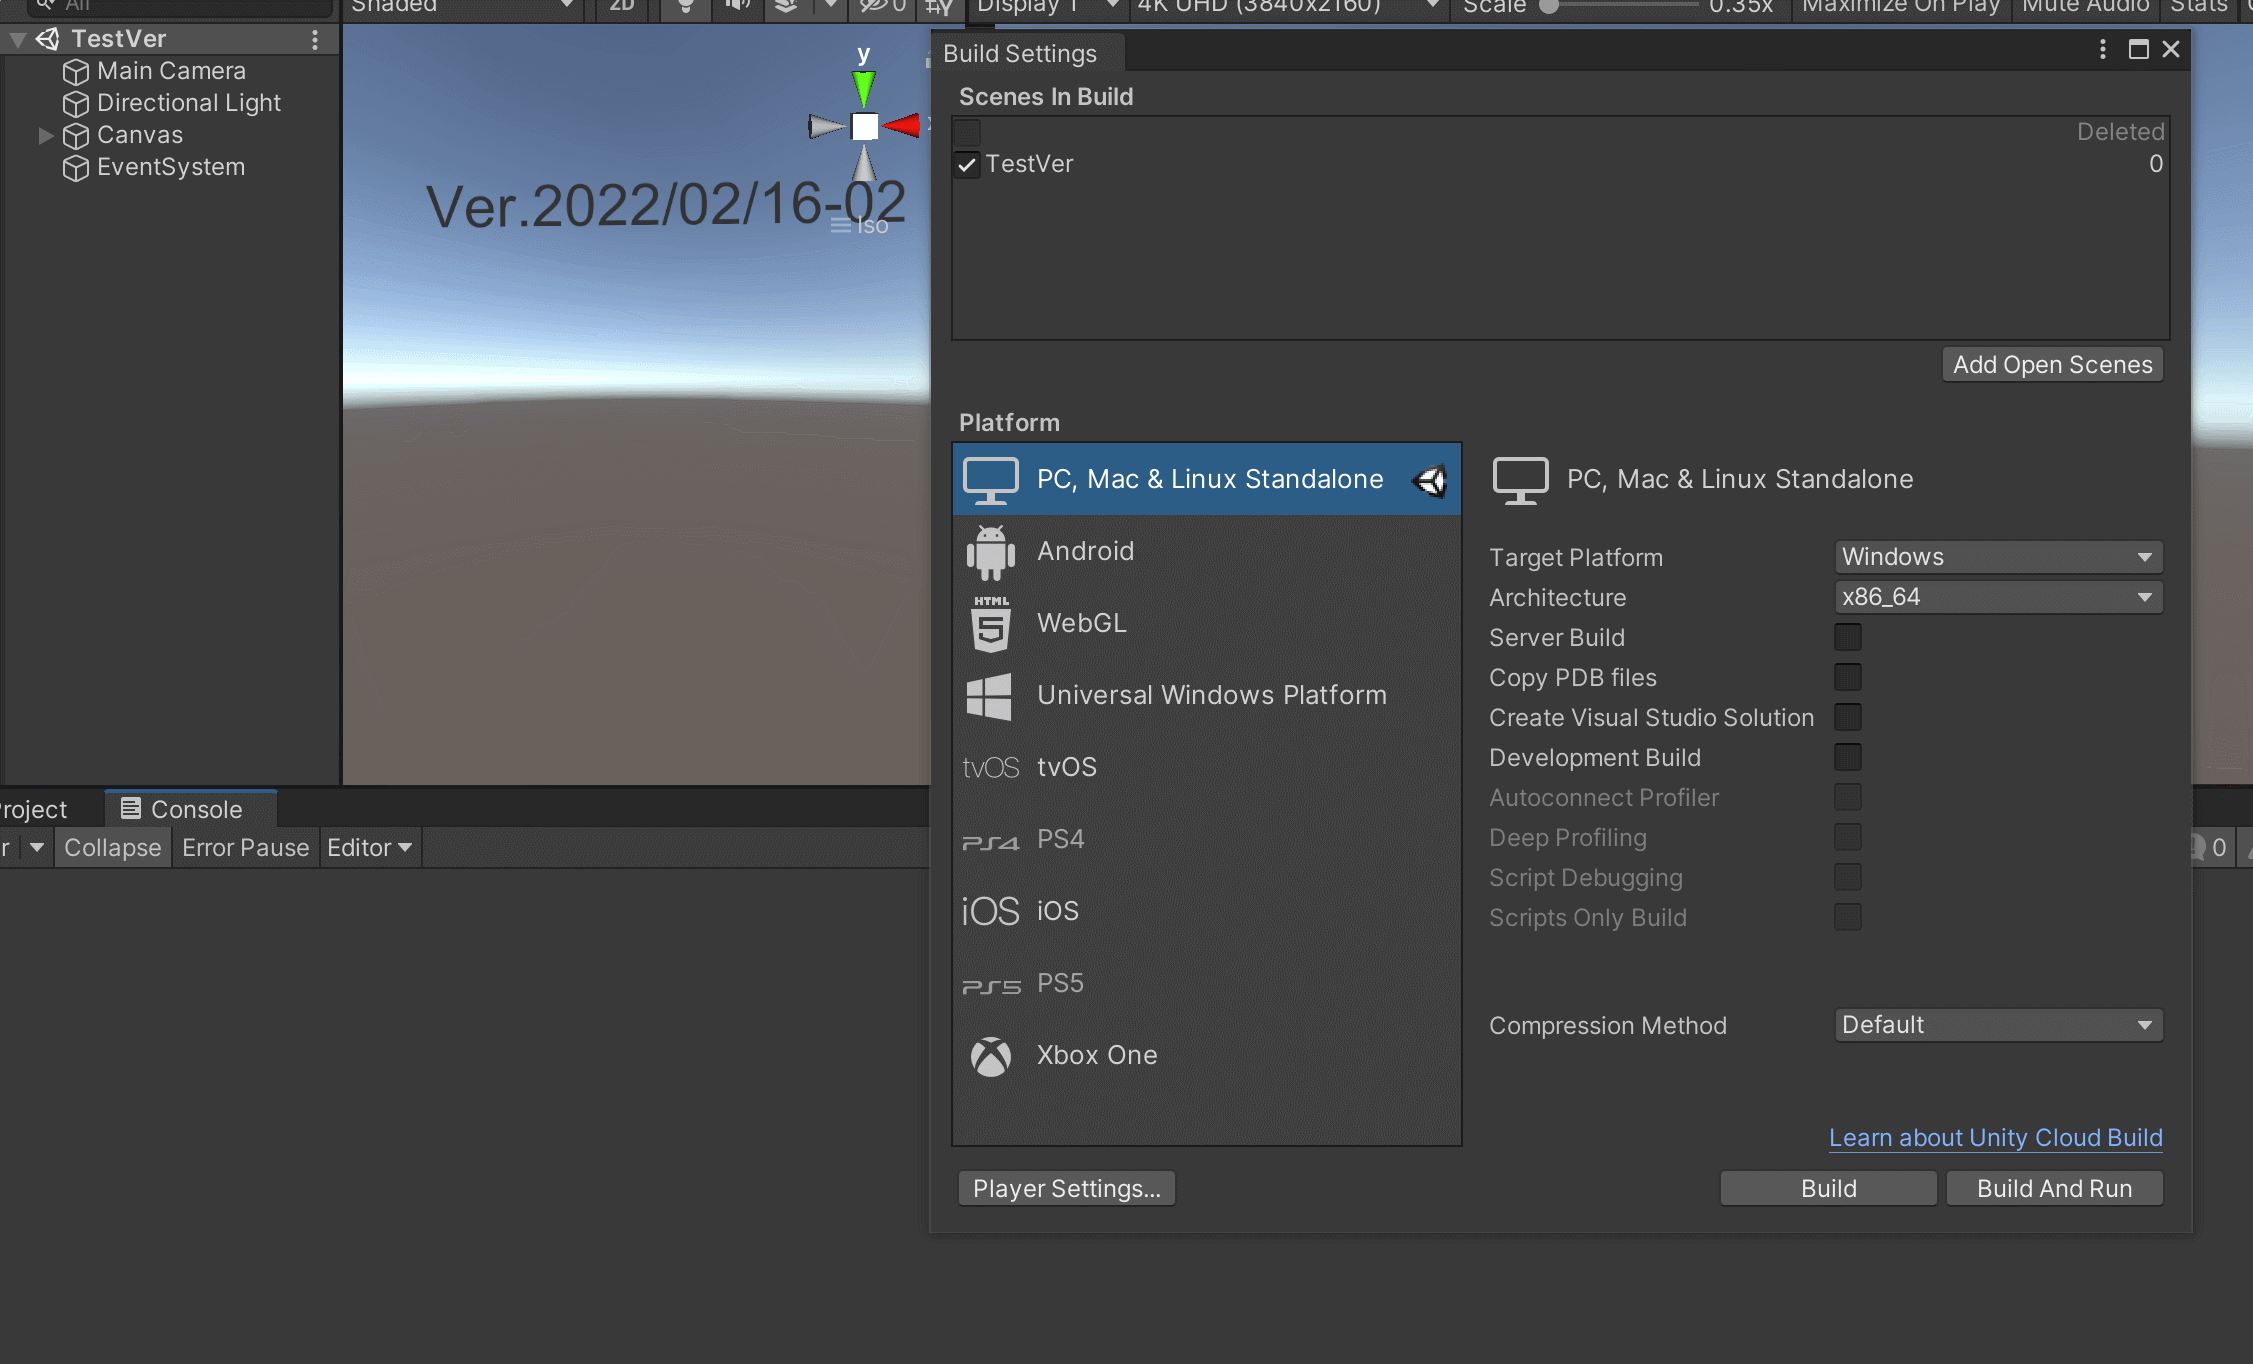Click the iOS platform icon
This screenshot has height=1364, width=2253.
tap(990, 910)
